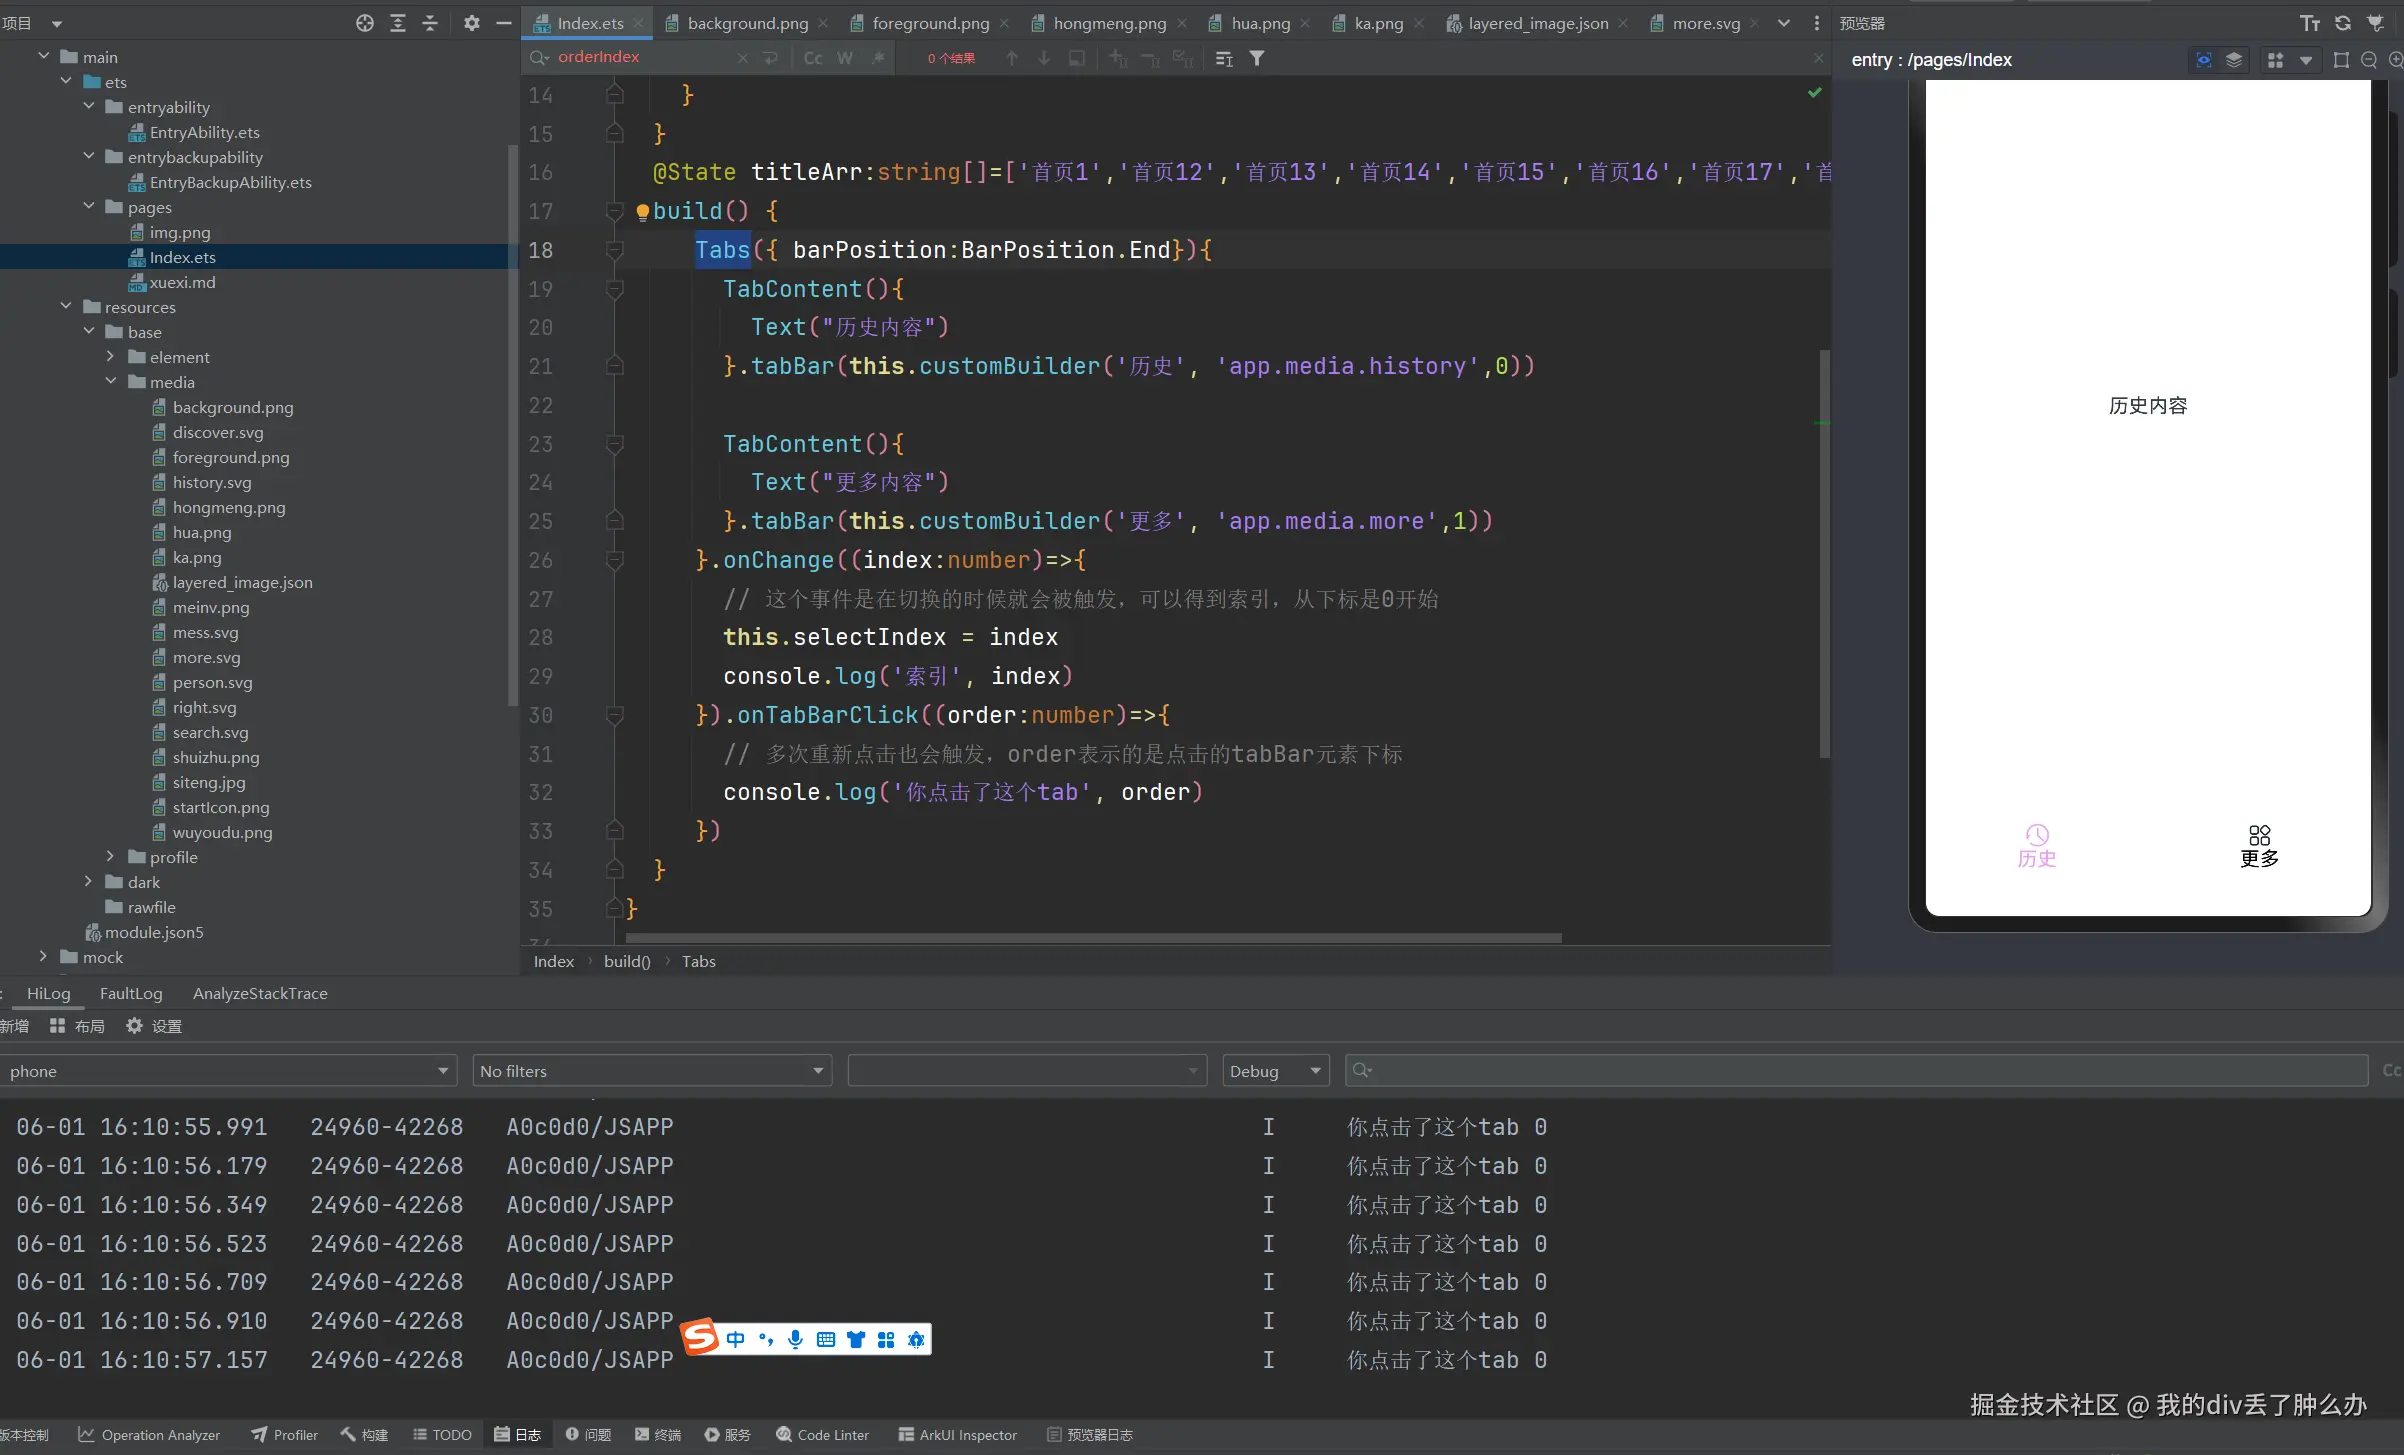Screen dimensions: 2404x1455
Task: Toggle whole words W option in search
Action: pyautogui.click(x=845, y=58)
